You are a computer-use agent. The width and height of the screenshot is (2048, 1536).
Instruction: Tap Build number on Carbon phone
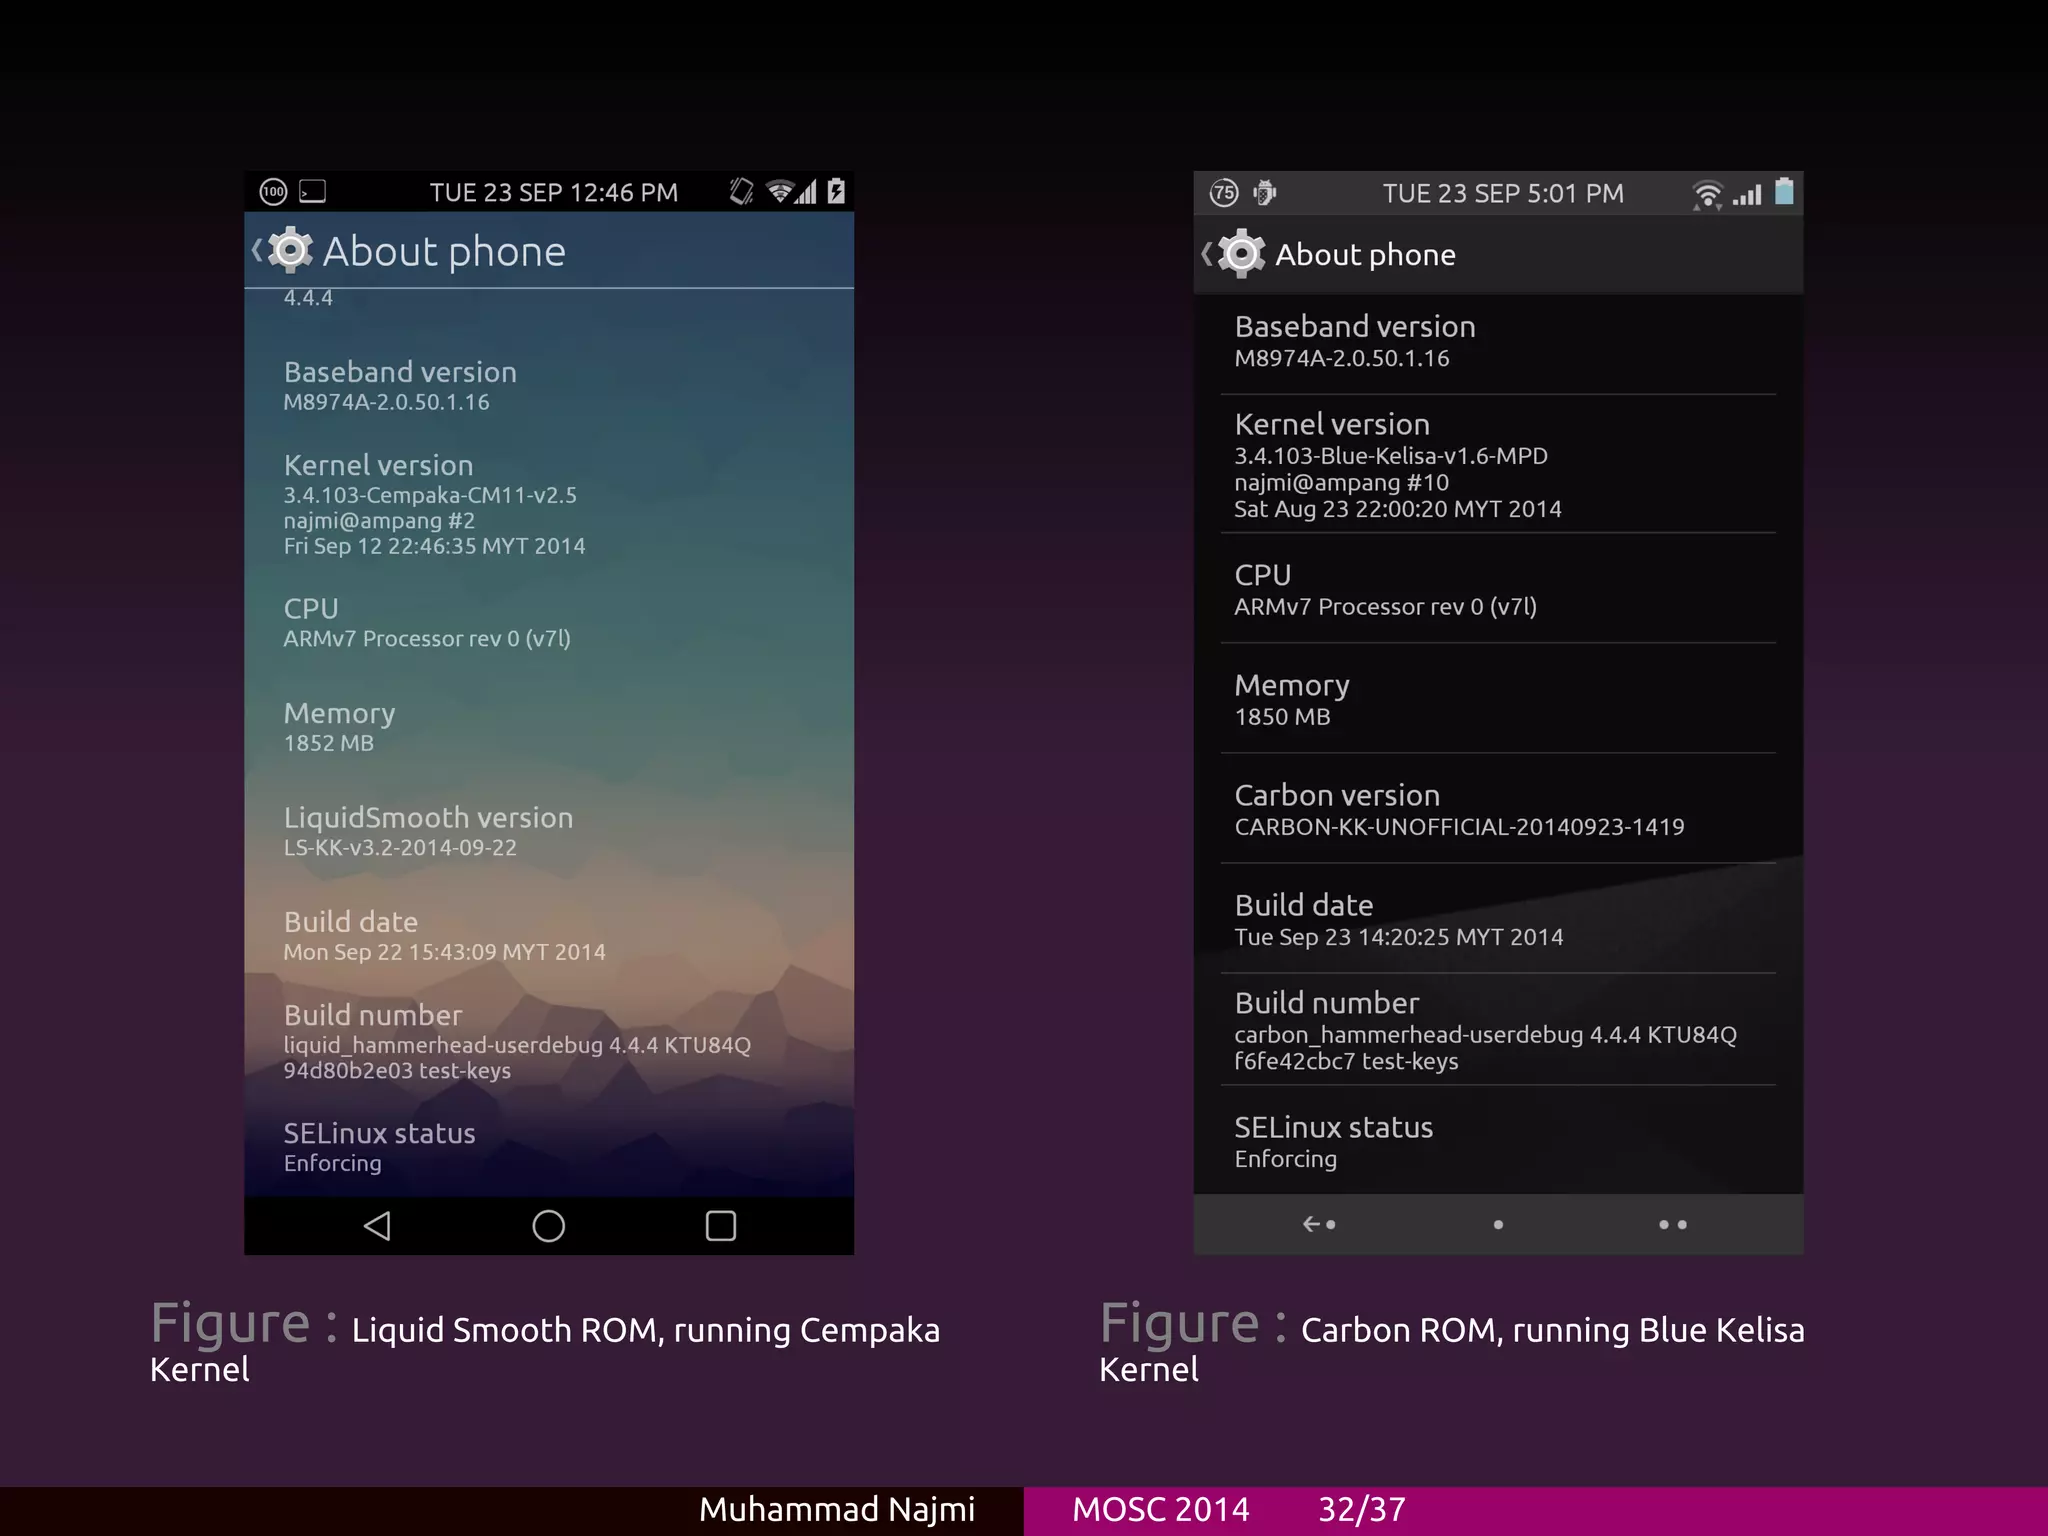(x=1484, y=1031)
